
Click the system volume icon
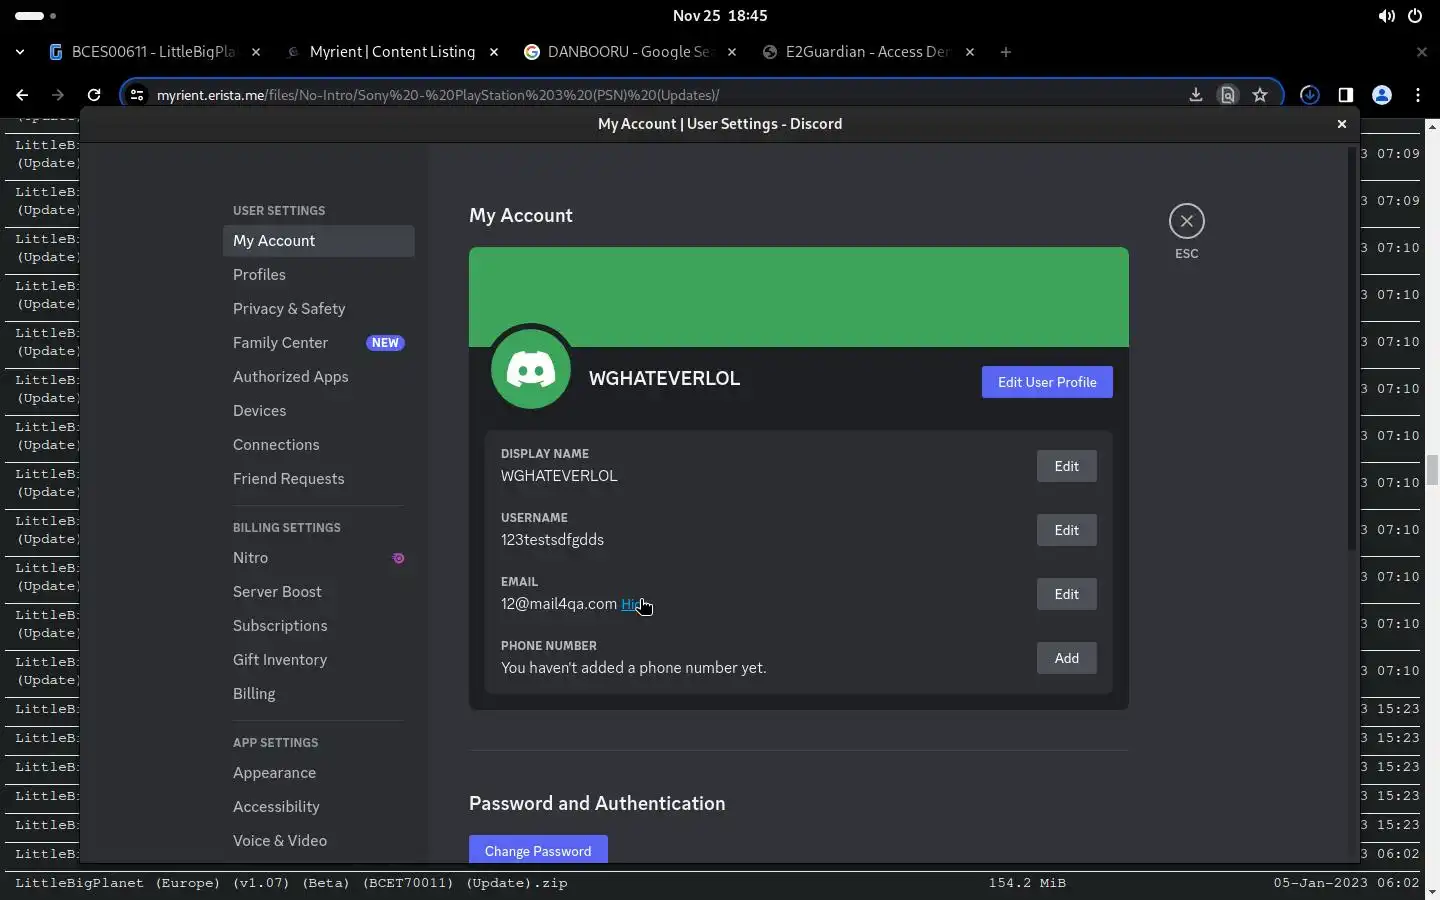tap(1386, 16)
